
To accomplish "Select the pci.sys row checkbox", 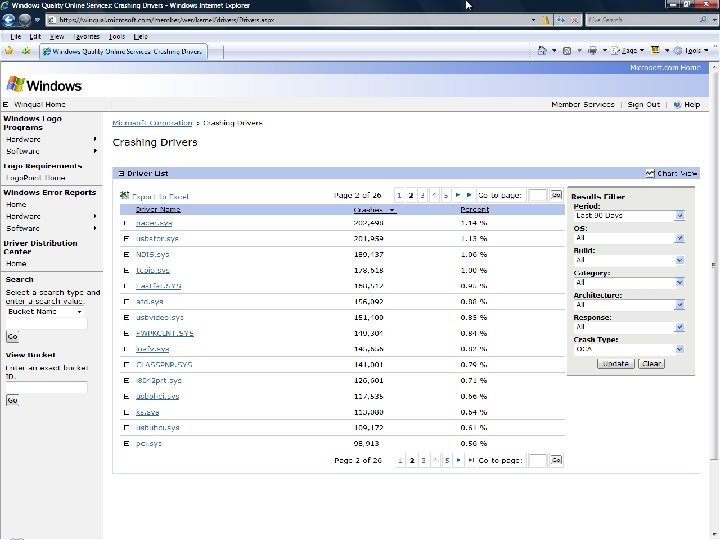I will coord(125,442).
